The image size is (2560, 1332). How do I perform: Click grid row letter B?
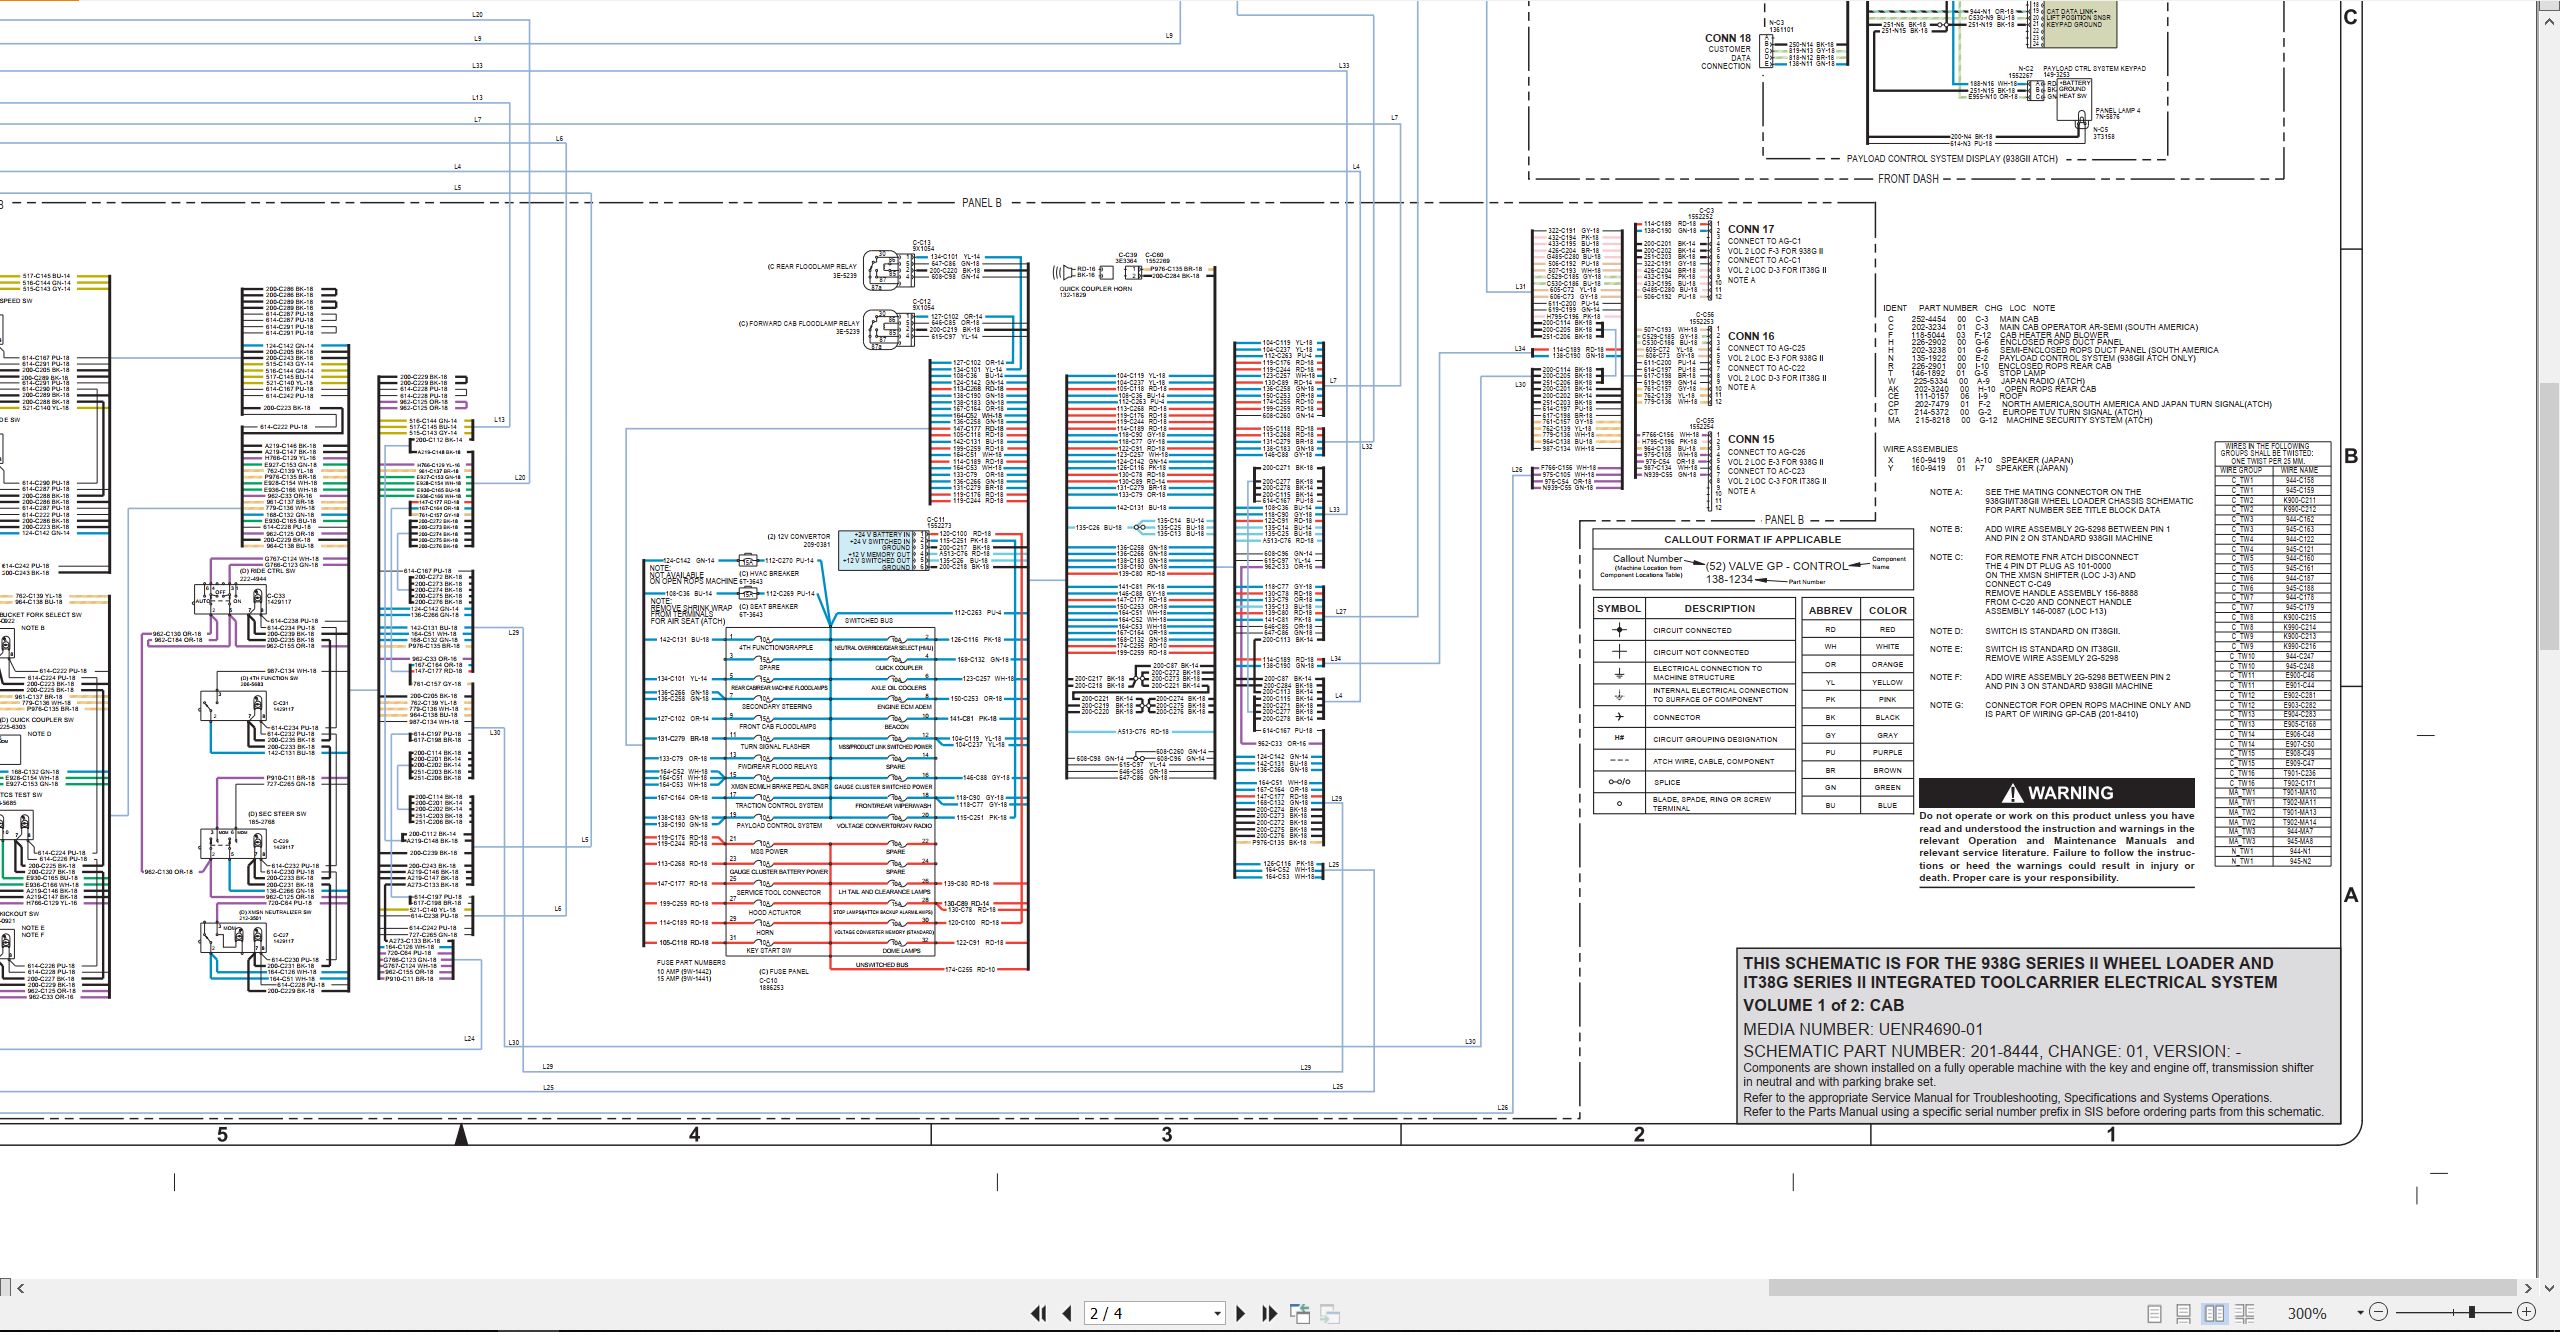click(x=2351, y=456)
